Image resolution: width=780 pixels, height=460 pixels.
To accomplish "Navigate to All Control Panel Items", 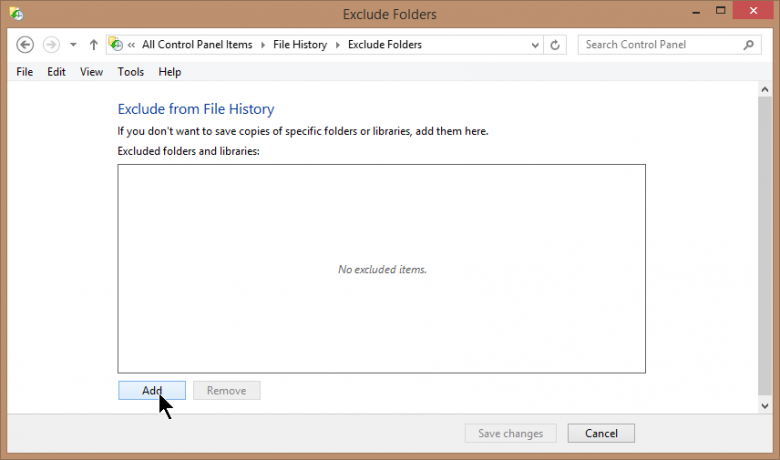I will [197, 45].
